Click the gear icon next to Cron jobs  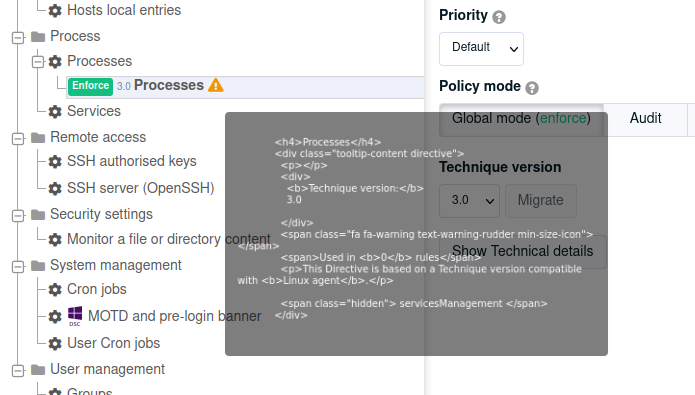[x=55, y=290]
